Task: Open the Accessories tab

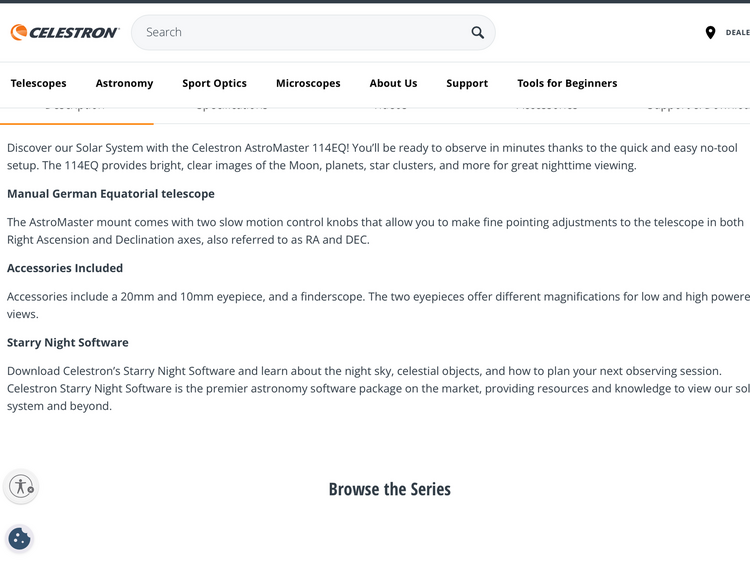Action: point(546,107)
